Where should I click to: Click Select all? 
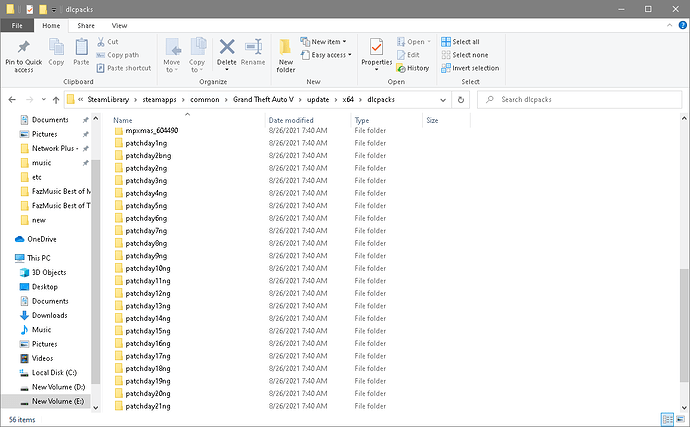click(460, 42)
